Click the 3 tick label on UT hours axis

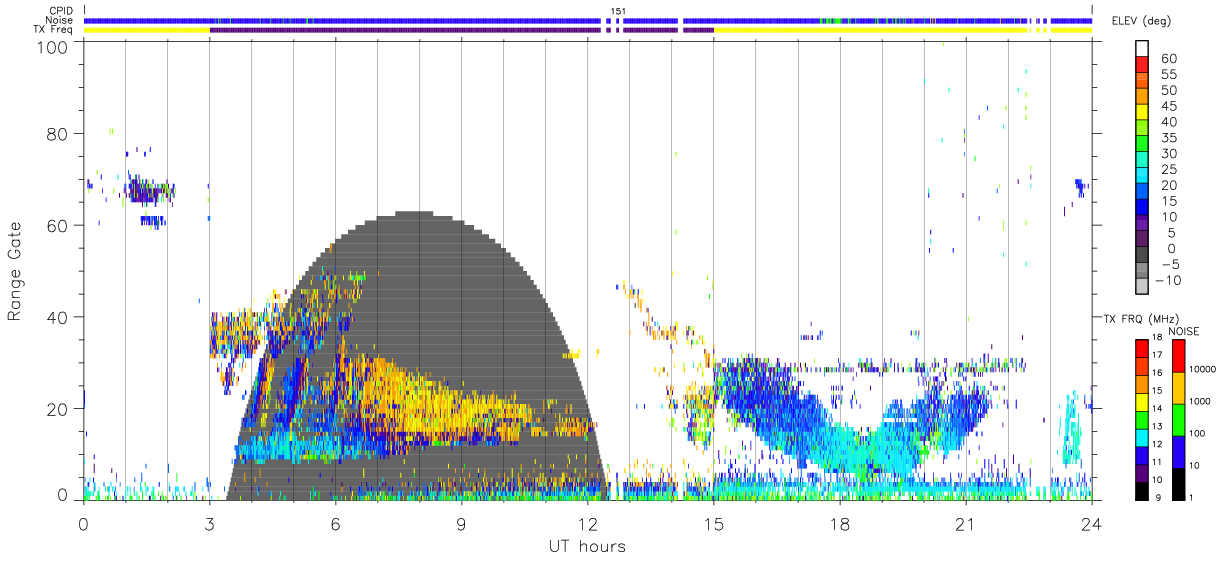tap(209, 523)
